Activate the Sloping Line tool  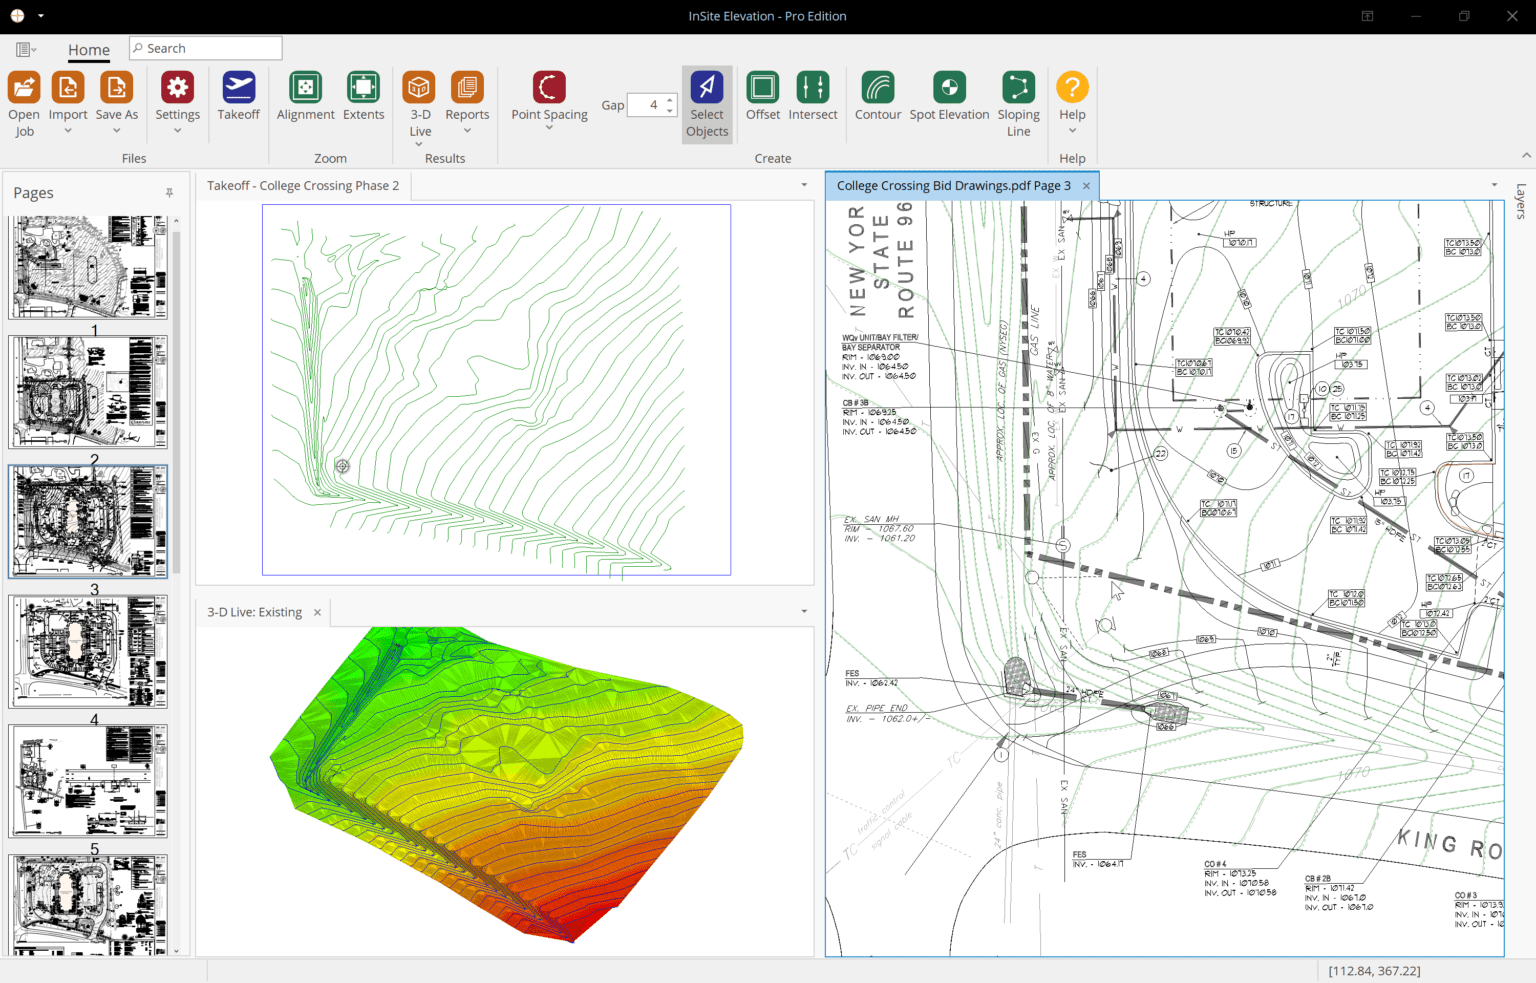tap(1018, 95)
